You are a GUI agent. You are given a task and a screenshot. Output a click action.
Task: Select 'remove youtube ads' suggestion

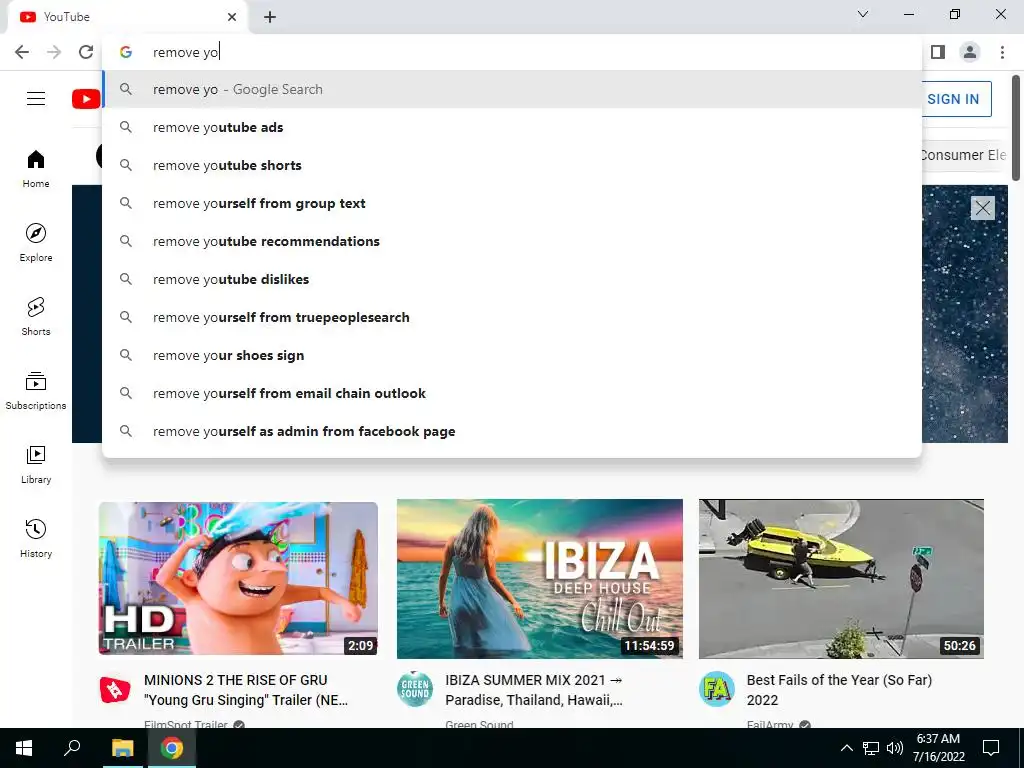tap(512, 127)
